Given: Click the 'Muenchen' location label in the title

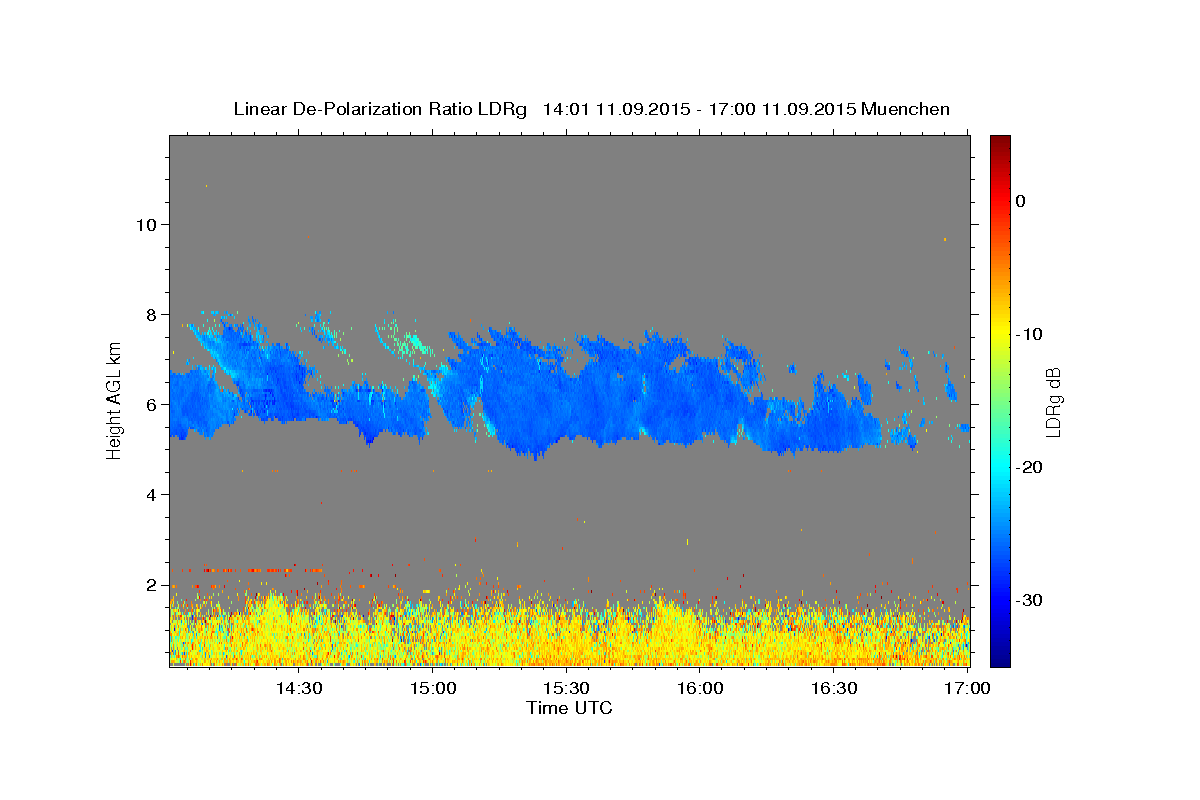Looking at the screenshot, I should pyautogui.click(x=906, y=109).
